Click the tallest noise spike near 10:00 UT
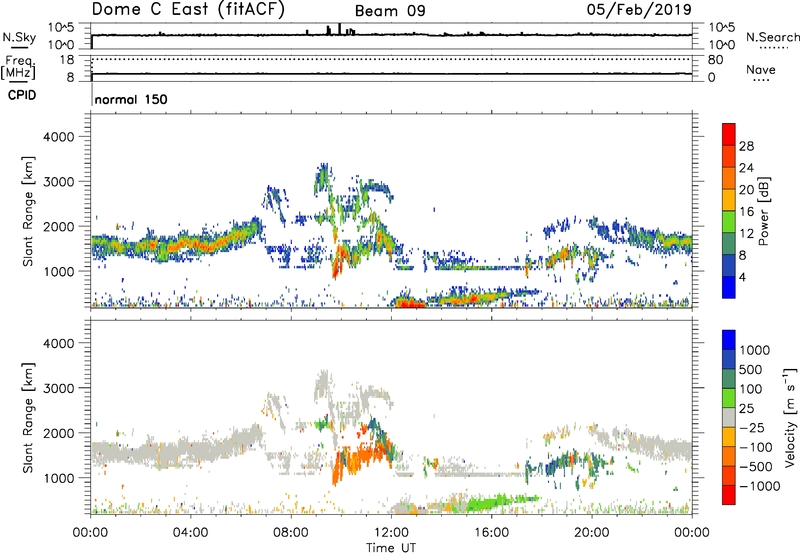The height and width of the screenshot is (554, 800). (340, 29)
